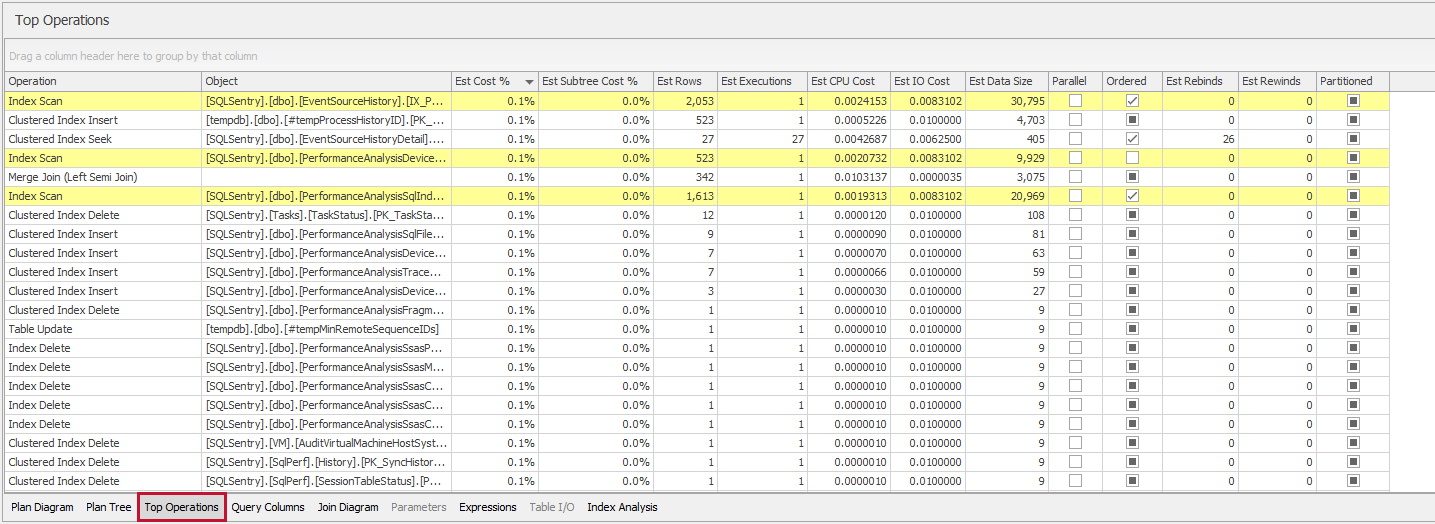1435x524 pixels.
Task: Open the Query Columns tab
Action: tap(268, 507)
